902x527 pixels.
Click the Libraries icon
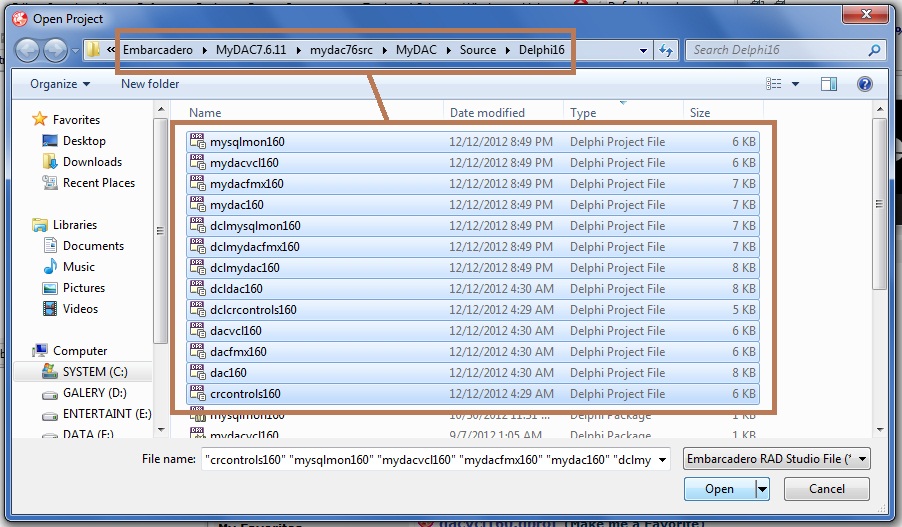(40, 224)
